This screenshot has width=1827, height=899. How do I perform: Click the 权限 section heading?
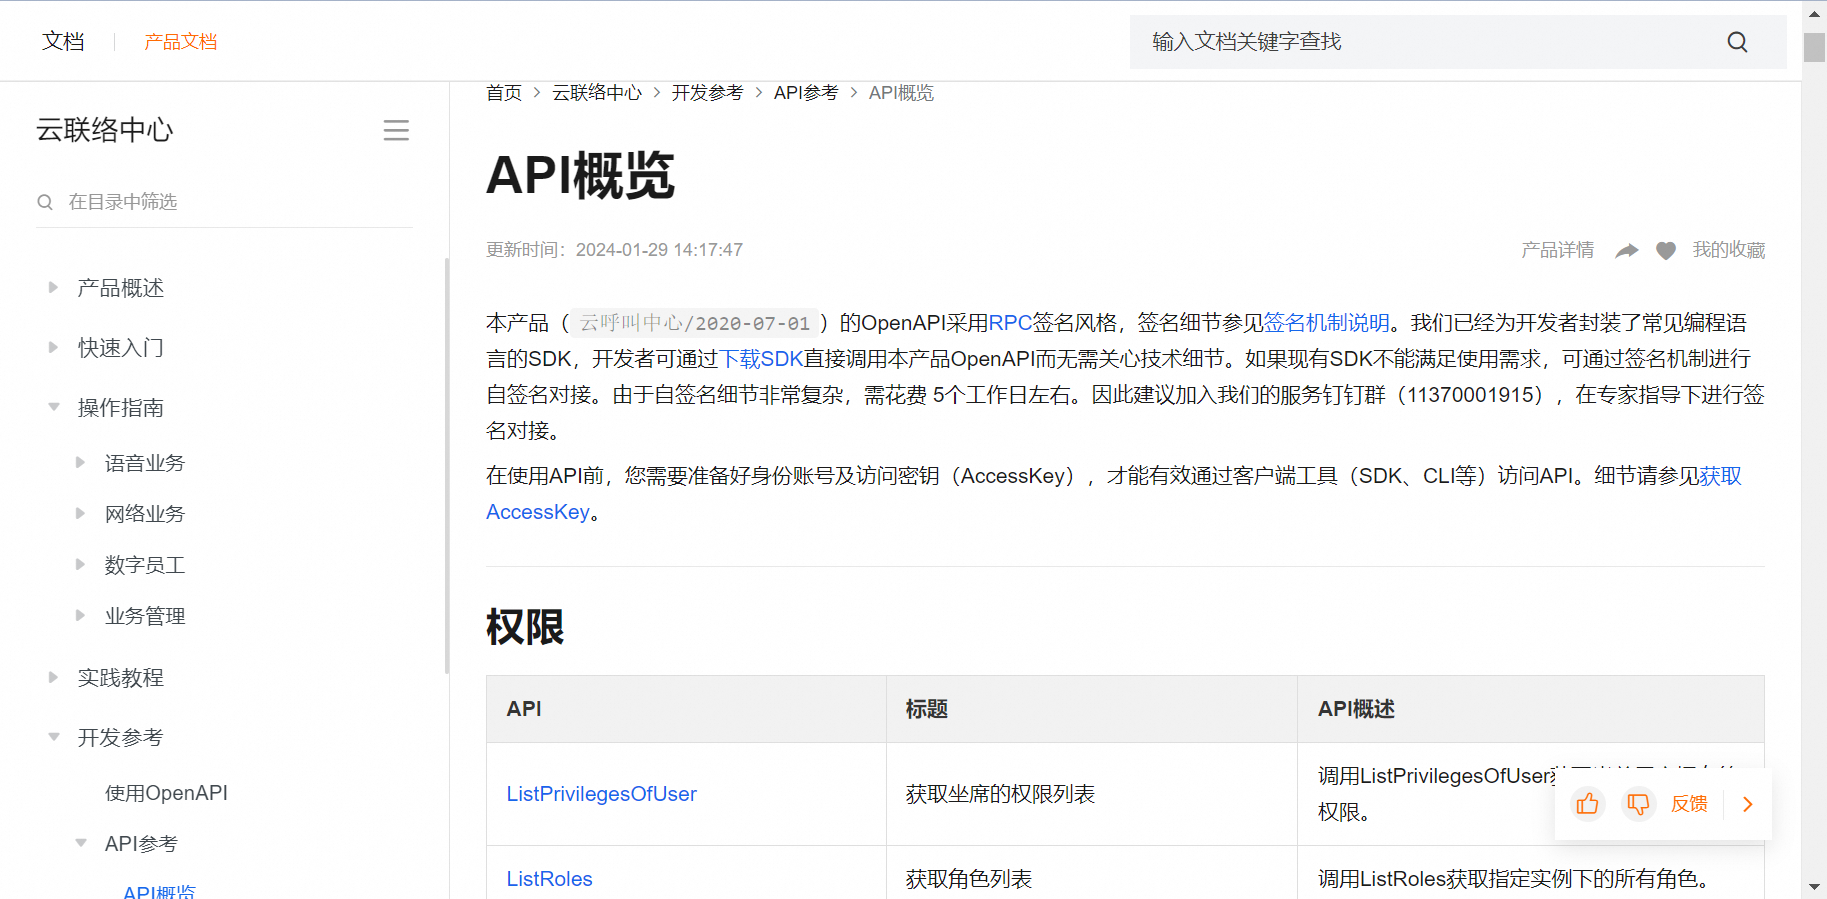[x=525, y=627]
